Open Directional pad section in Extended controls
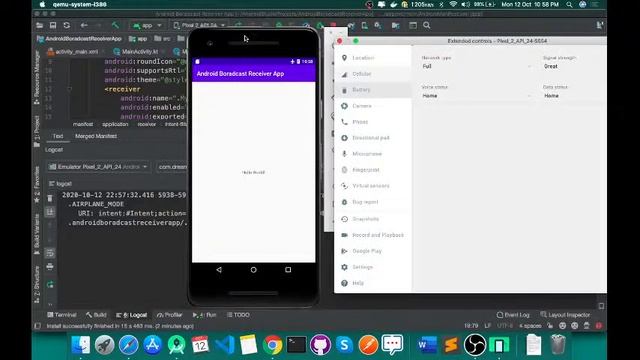Screen dimensions: 640x360 [x=372, y=138]
